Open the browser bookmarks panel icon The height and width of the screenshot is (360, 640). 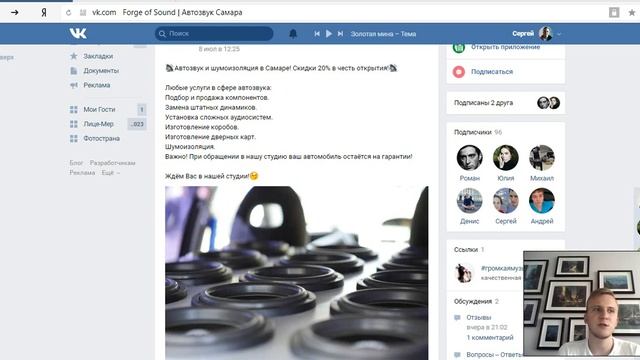(614, 13)
